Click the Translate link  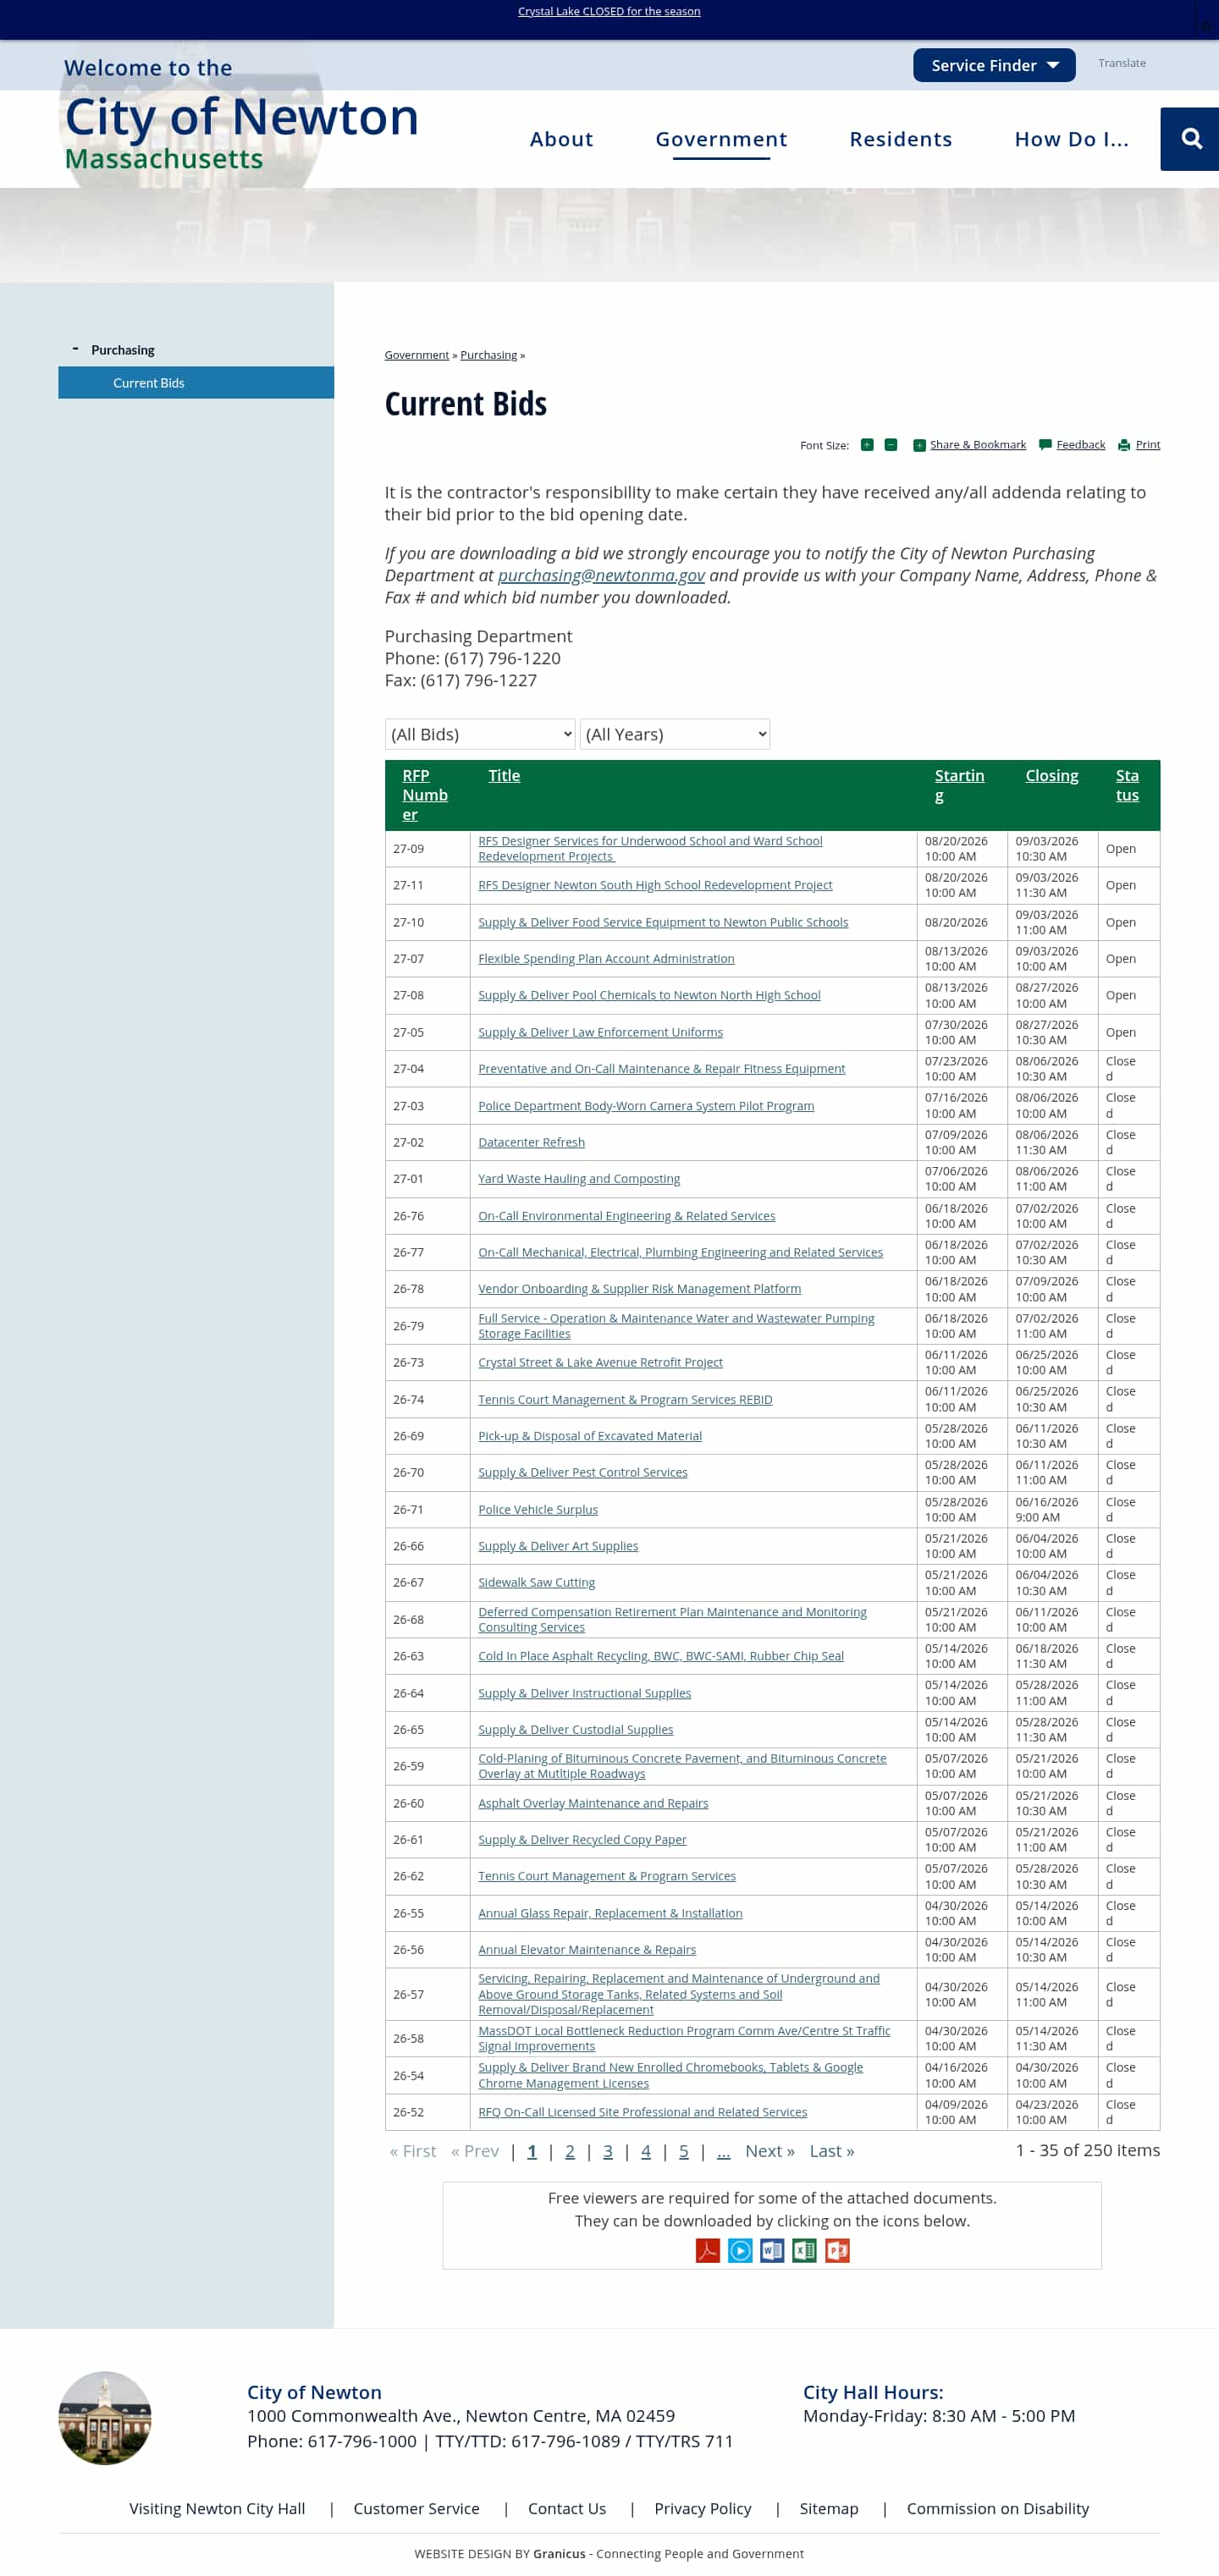1122,63
